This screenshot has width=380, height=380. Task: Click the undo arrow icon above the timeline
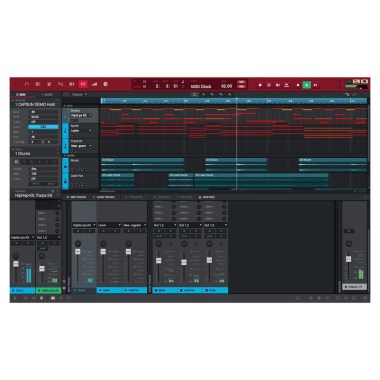347,95
